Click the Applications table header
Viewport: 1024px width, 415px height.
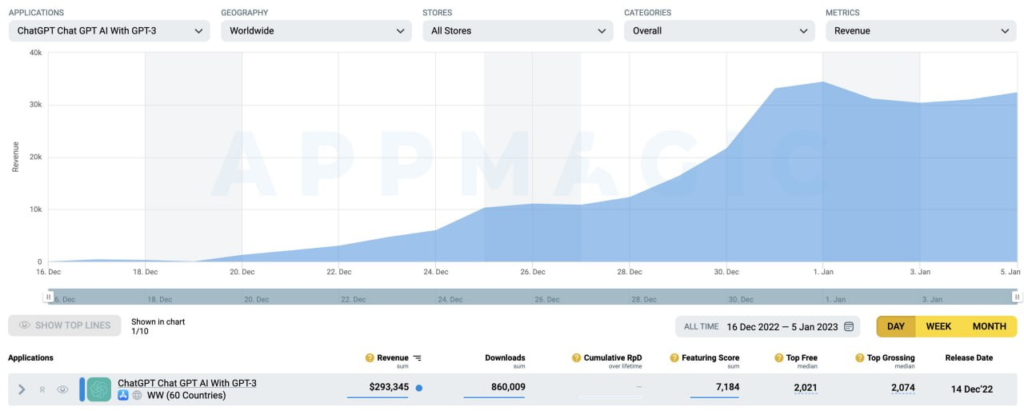pos(31,357)
